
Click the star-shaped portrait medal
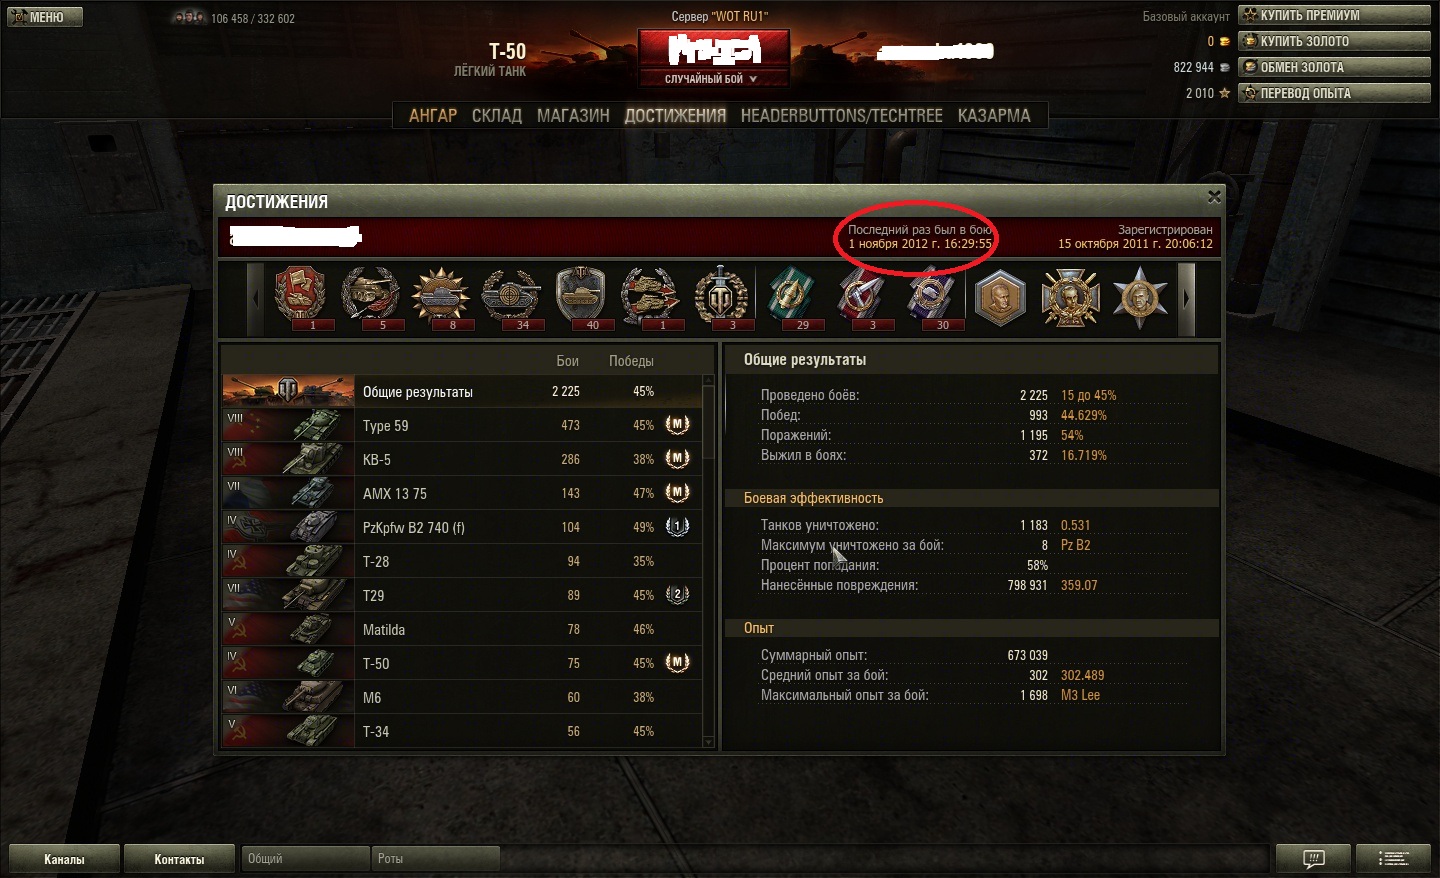1140,298
